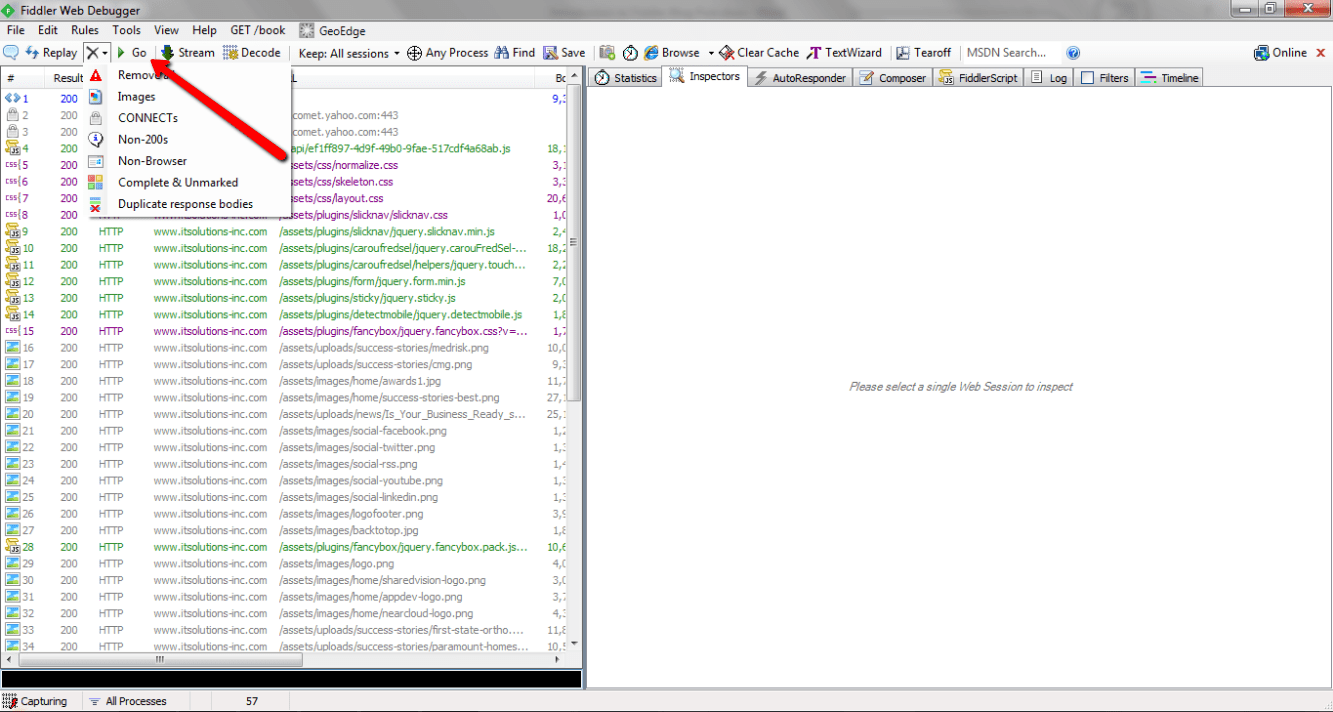Click the Any Process target icon
The height and width of the screenshot is (712, 1333).
click(x=447, y=53)
